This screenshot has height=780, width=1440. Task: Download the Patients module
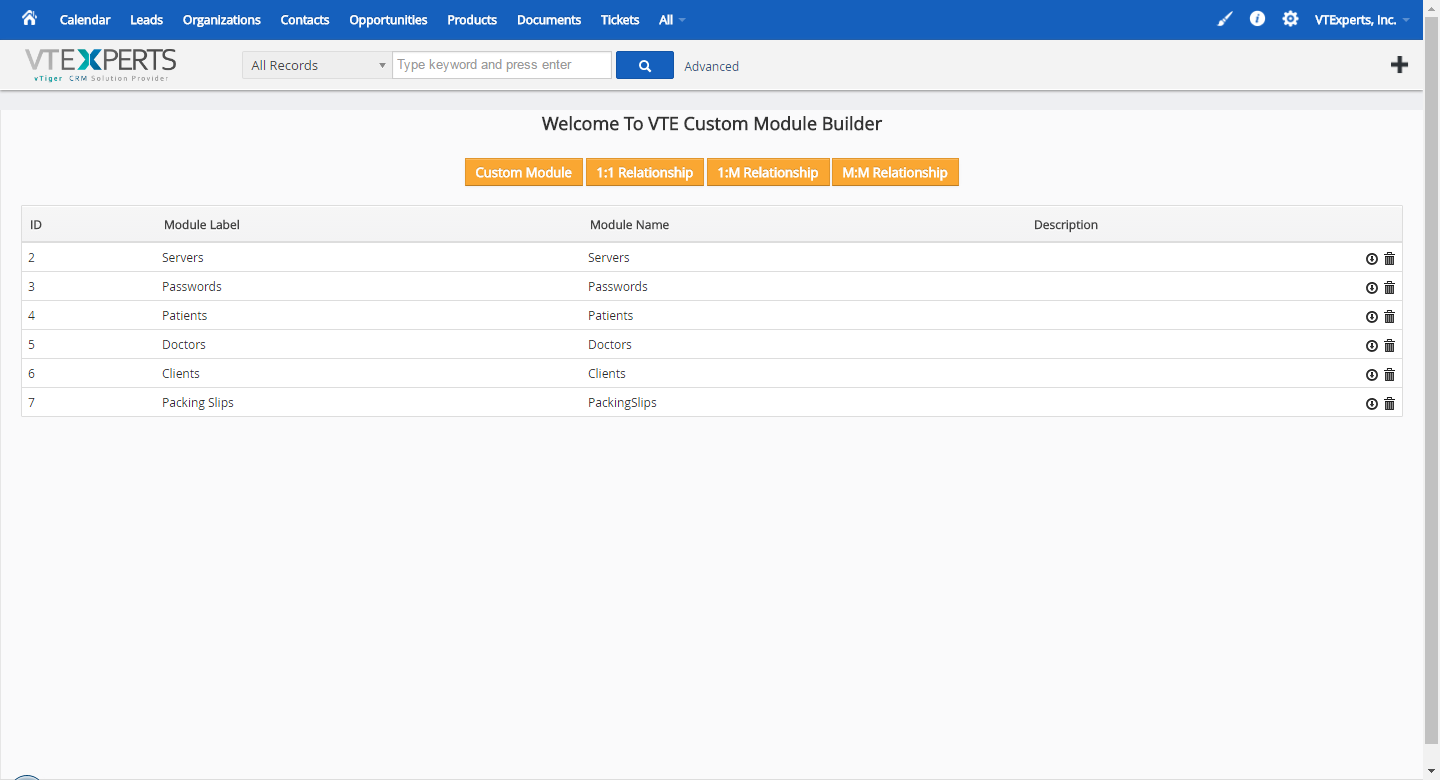[1372, 317]
